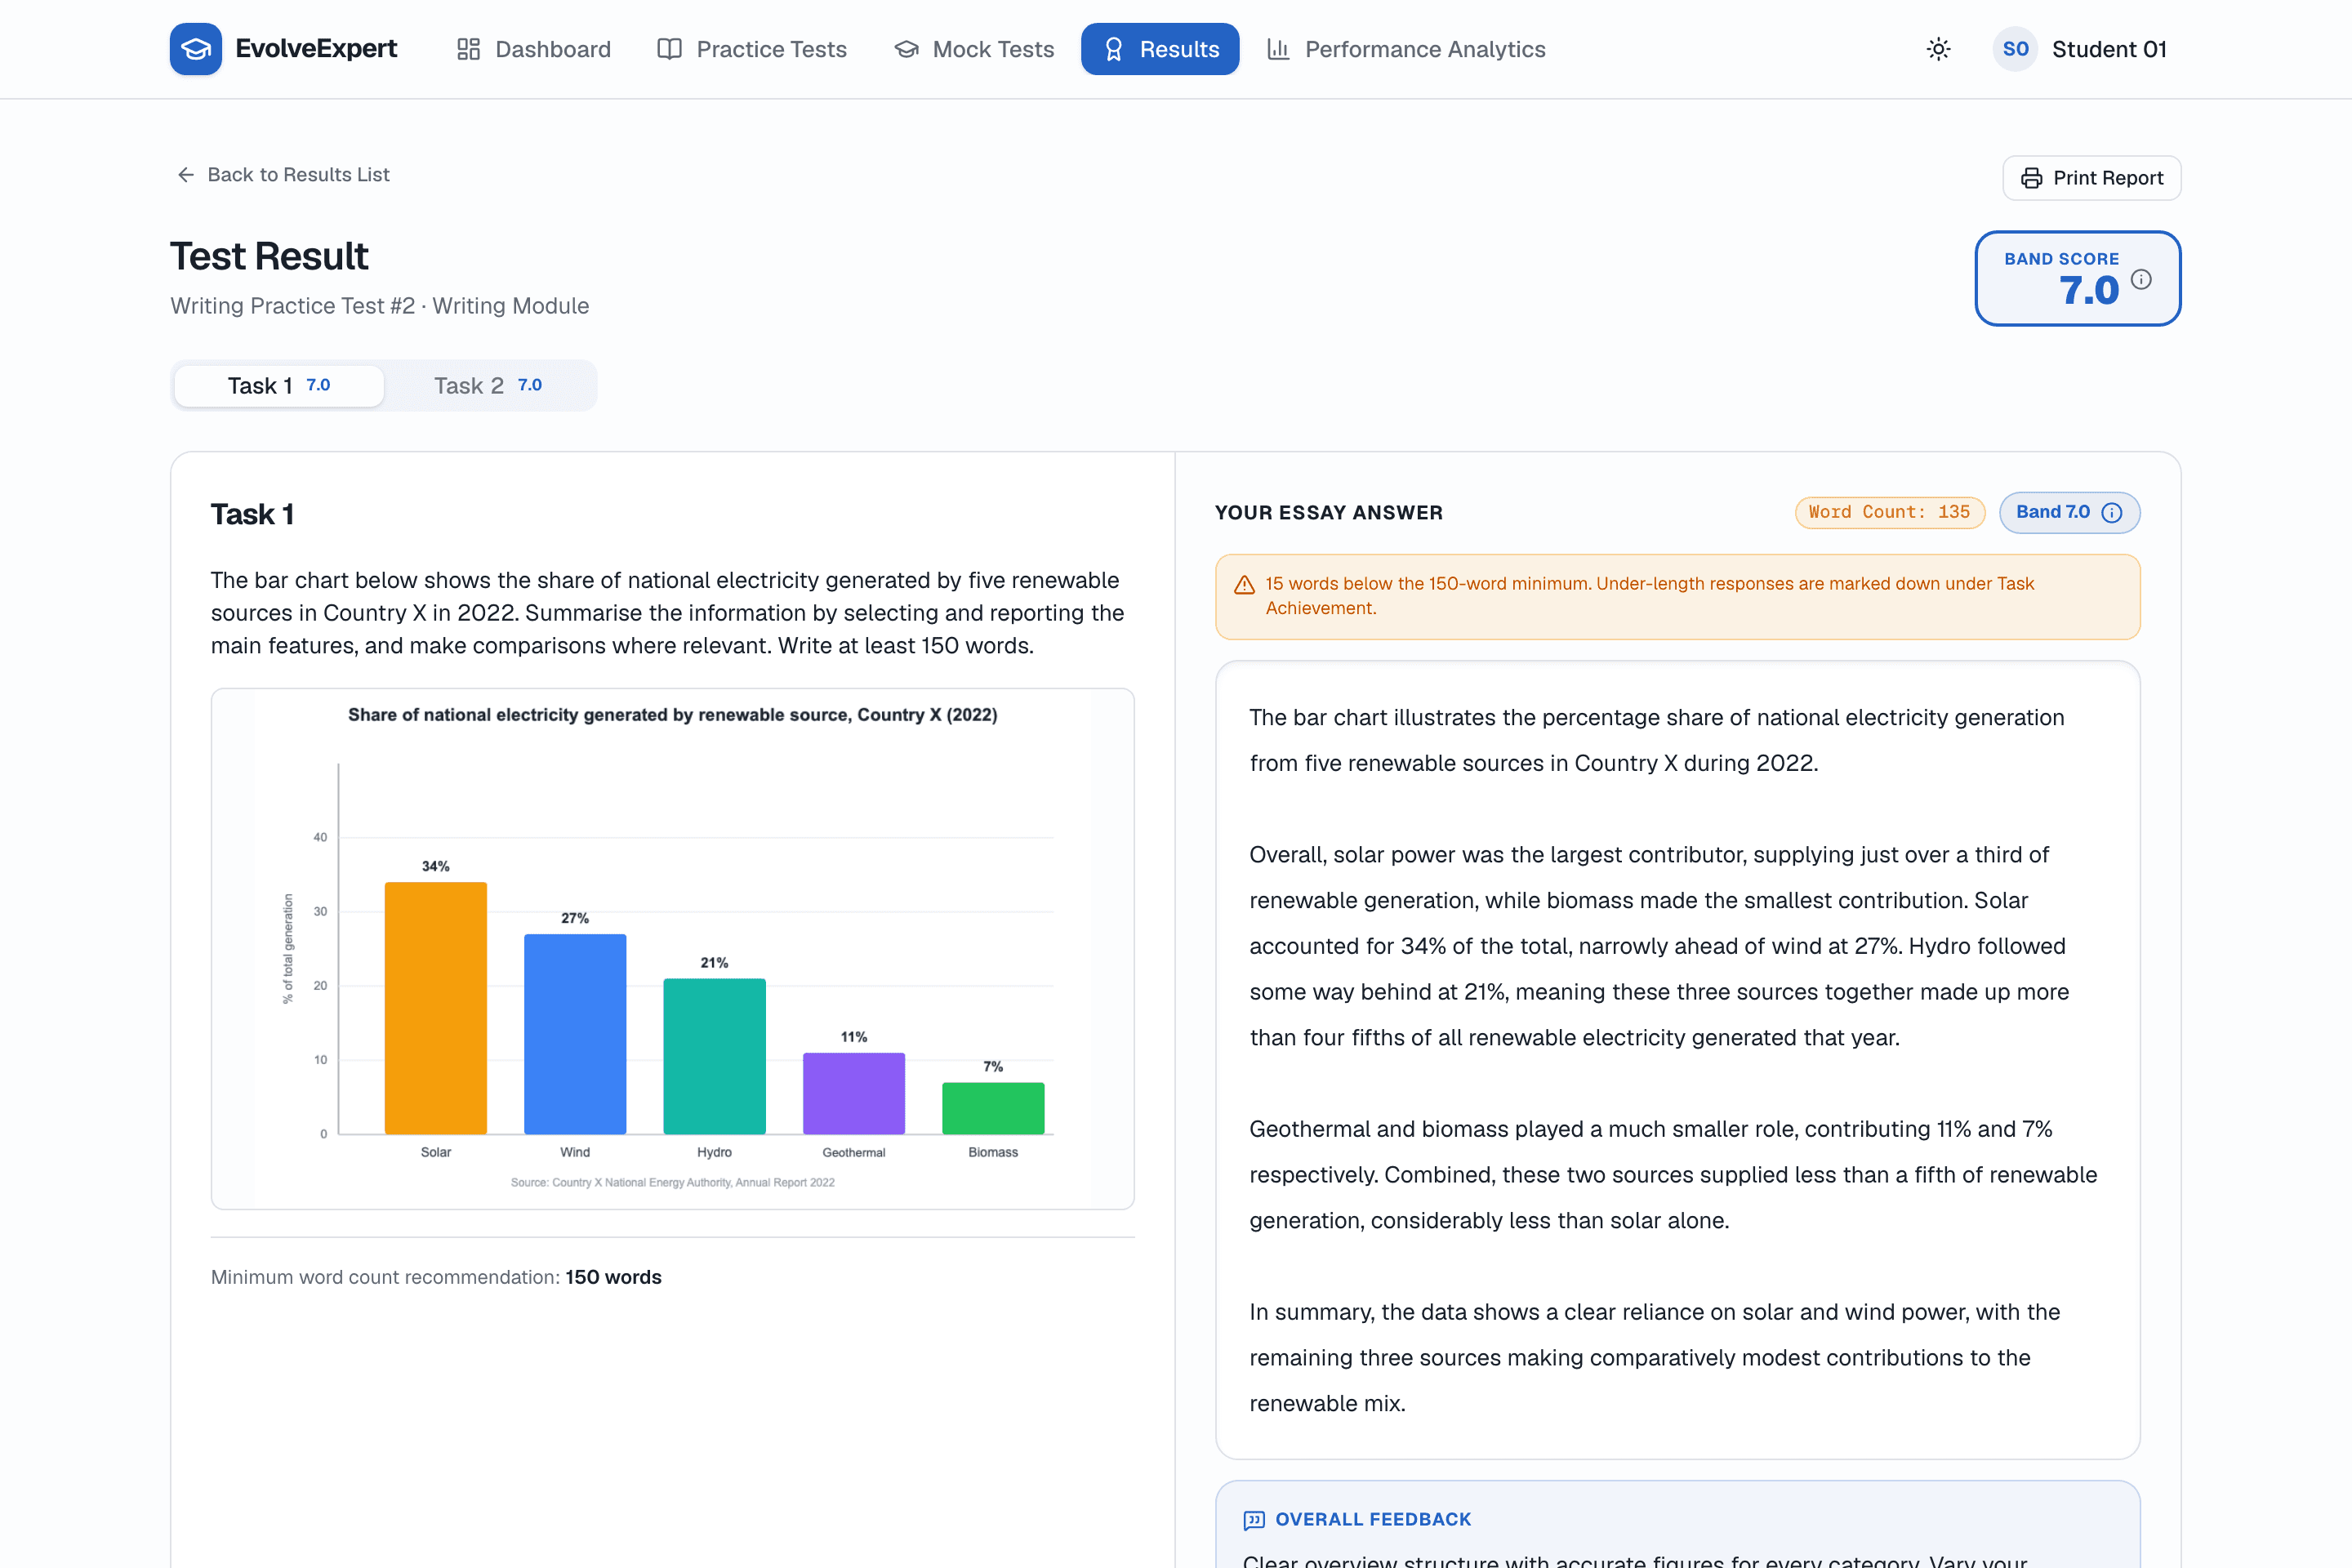Click 'Writing Practice Test #2 · Writing Module' subtitle
2352x1568 pixels.
click(x=380, y=306)
